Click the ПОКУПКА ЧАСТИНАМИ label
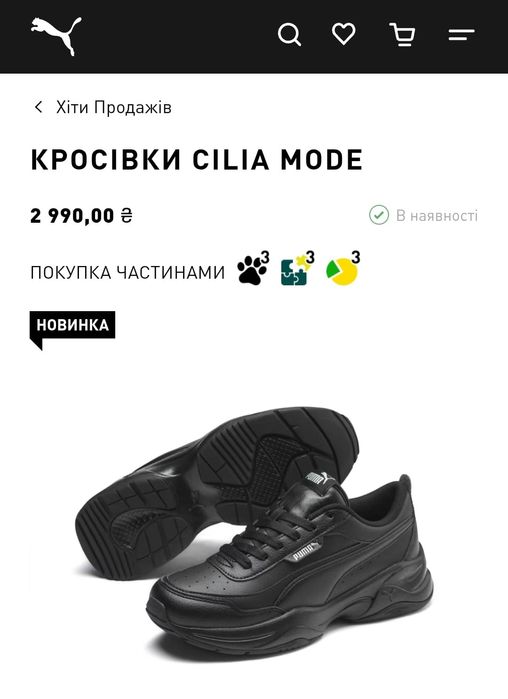The height and width of the screenshot is (699, 508). [128, 272]
